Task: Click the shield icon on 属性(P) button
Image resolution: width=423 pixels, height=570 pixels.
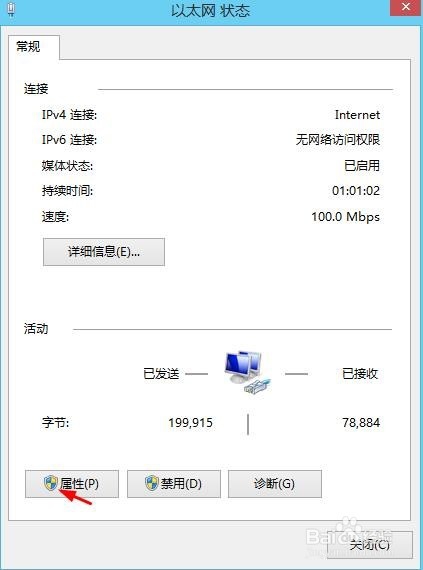Action: click(51, 483)
